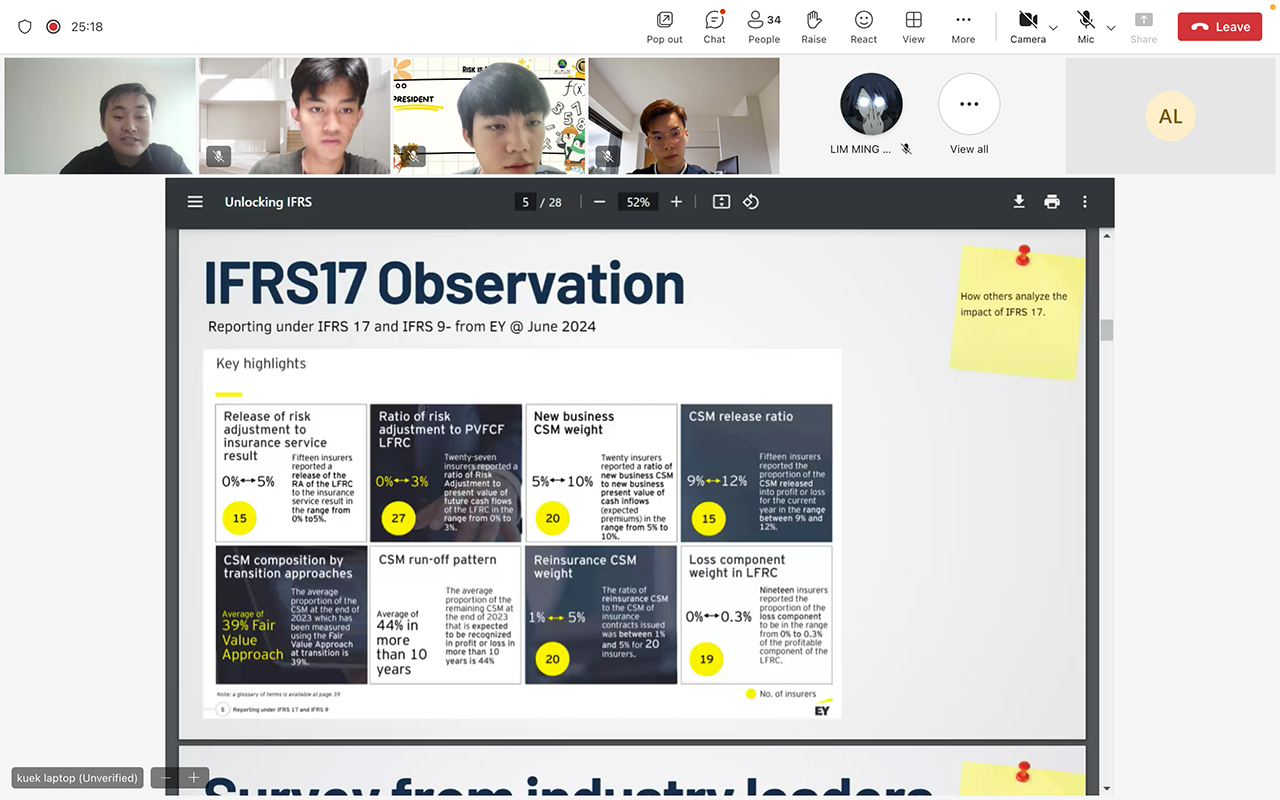Select the AL participant tile
Screen dimensions: 1280x800
[1170, 116]
